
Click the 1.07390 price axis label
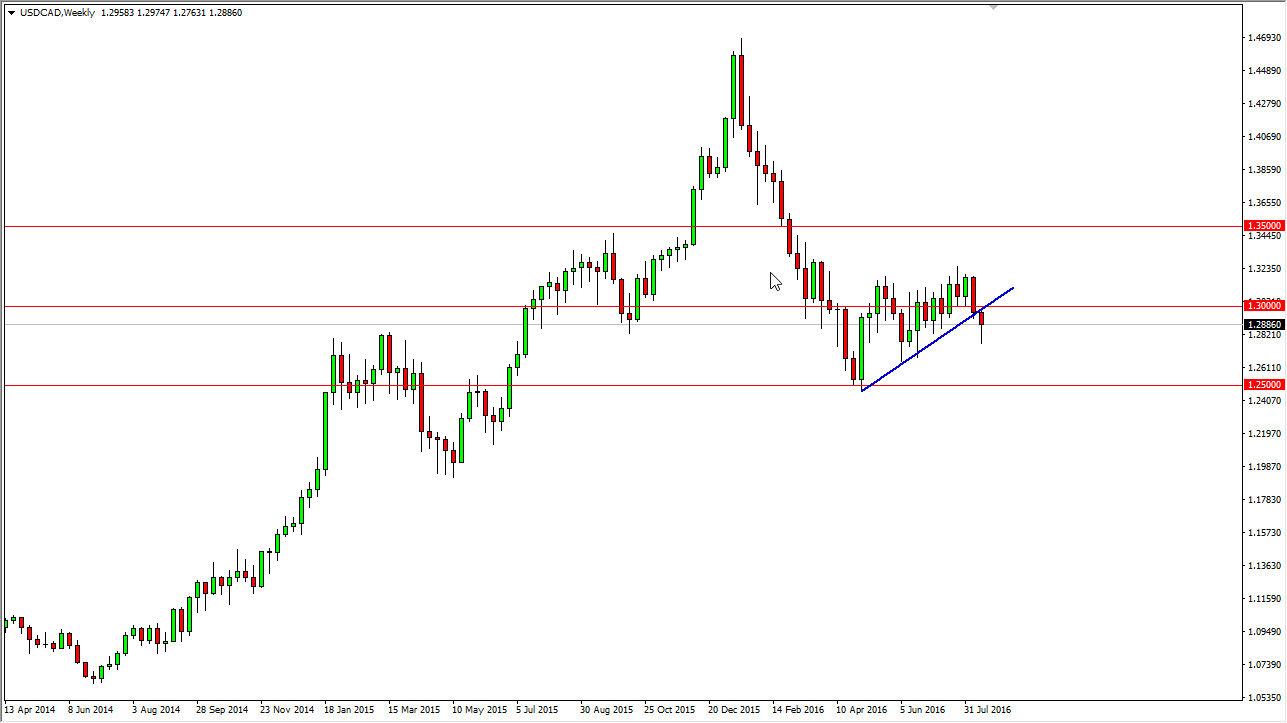1265,665
